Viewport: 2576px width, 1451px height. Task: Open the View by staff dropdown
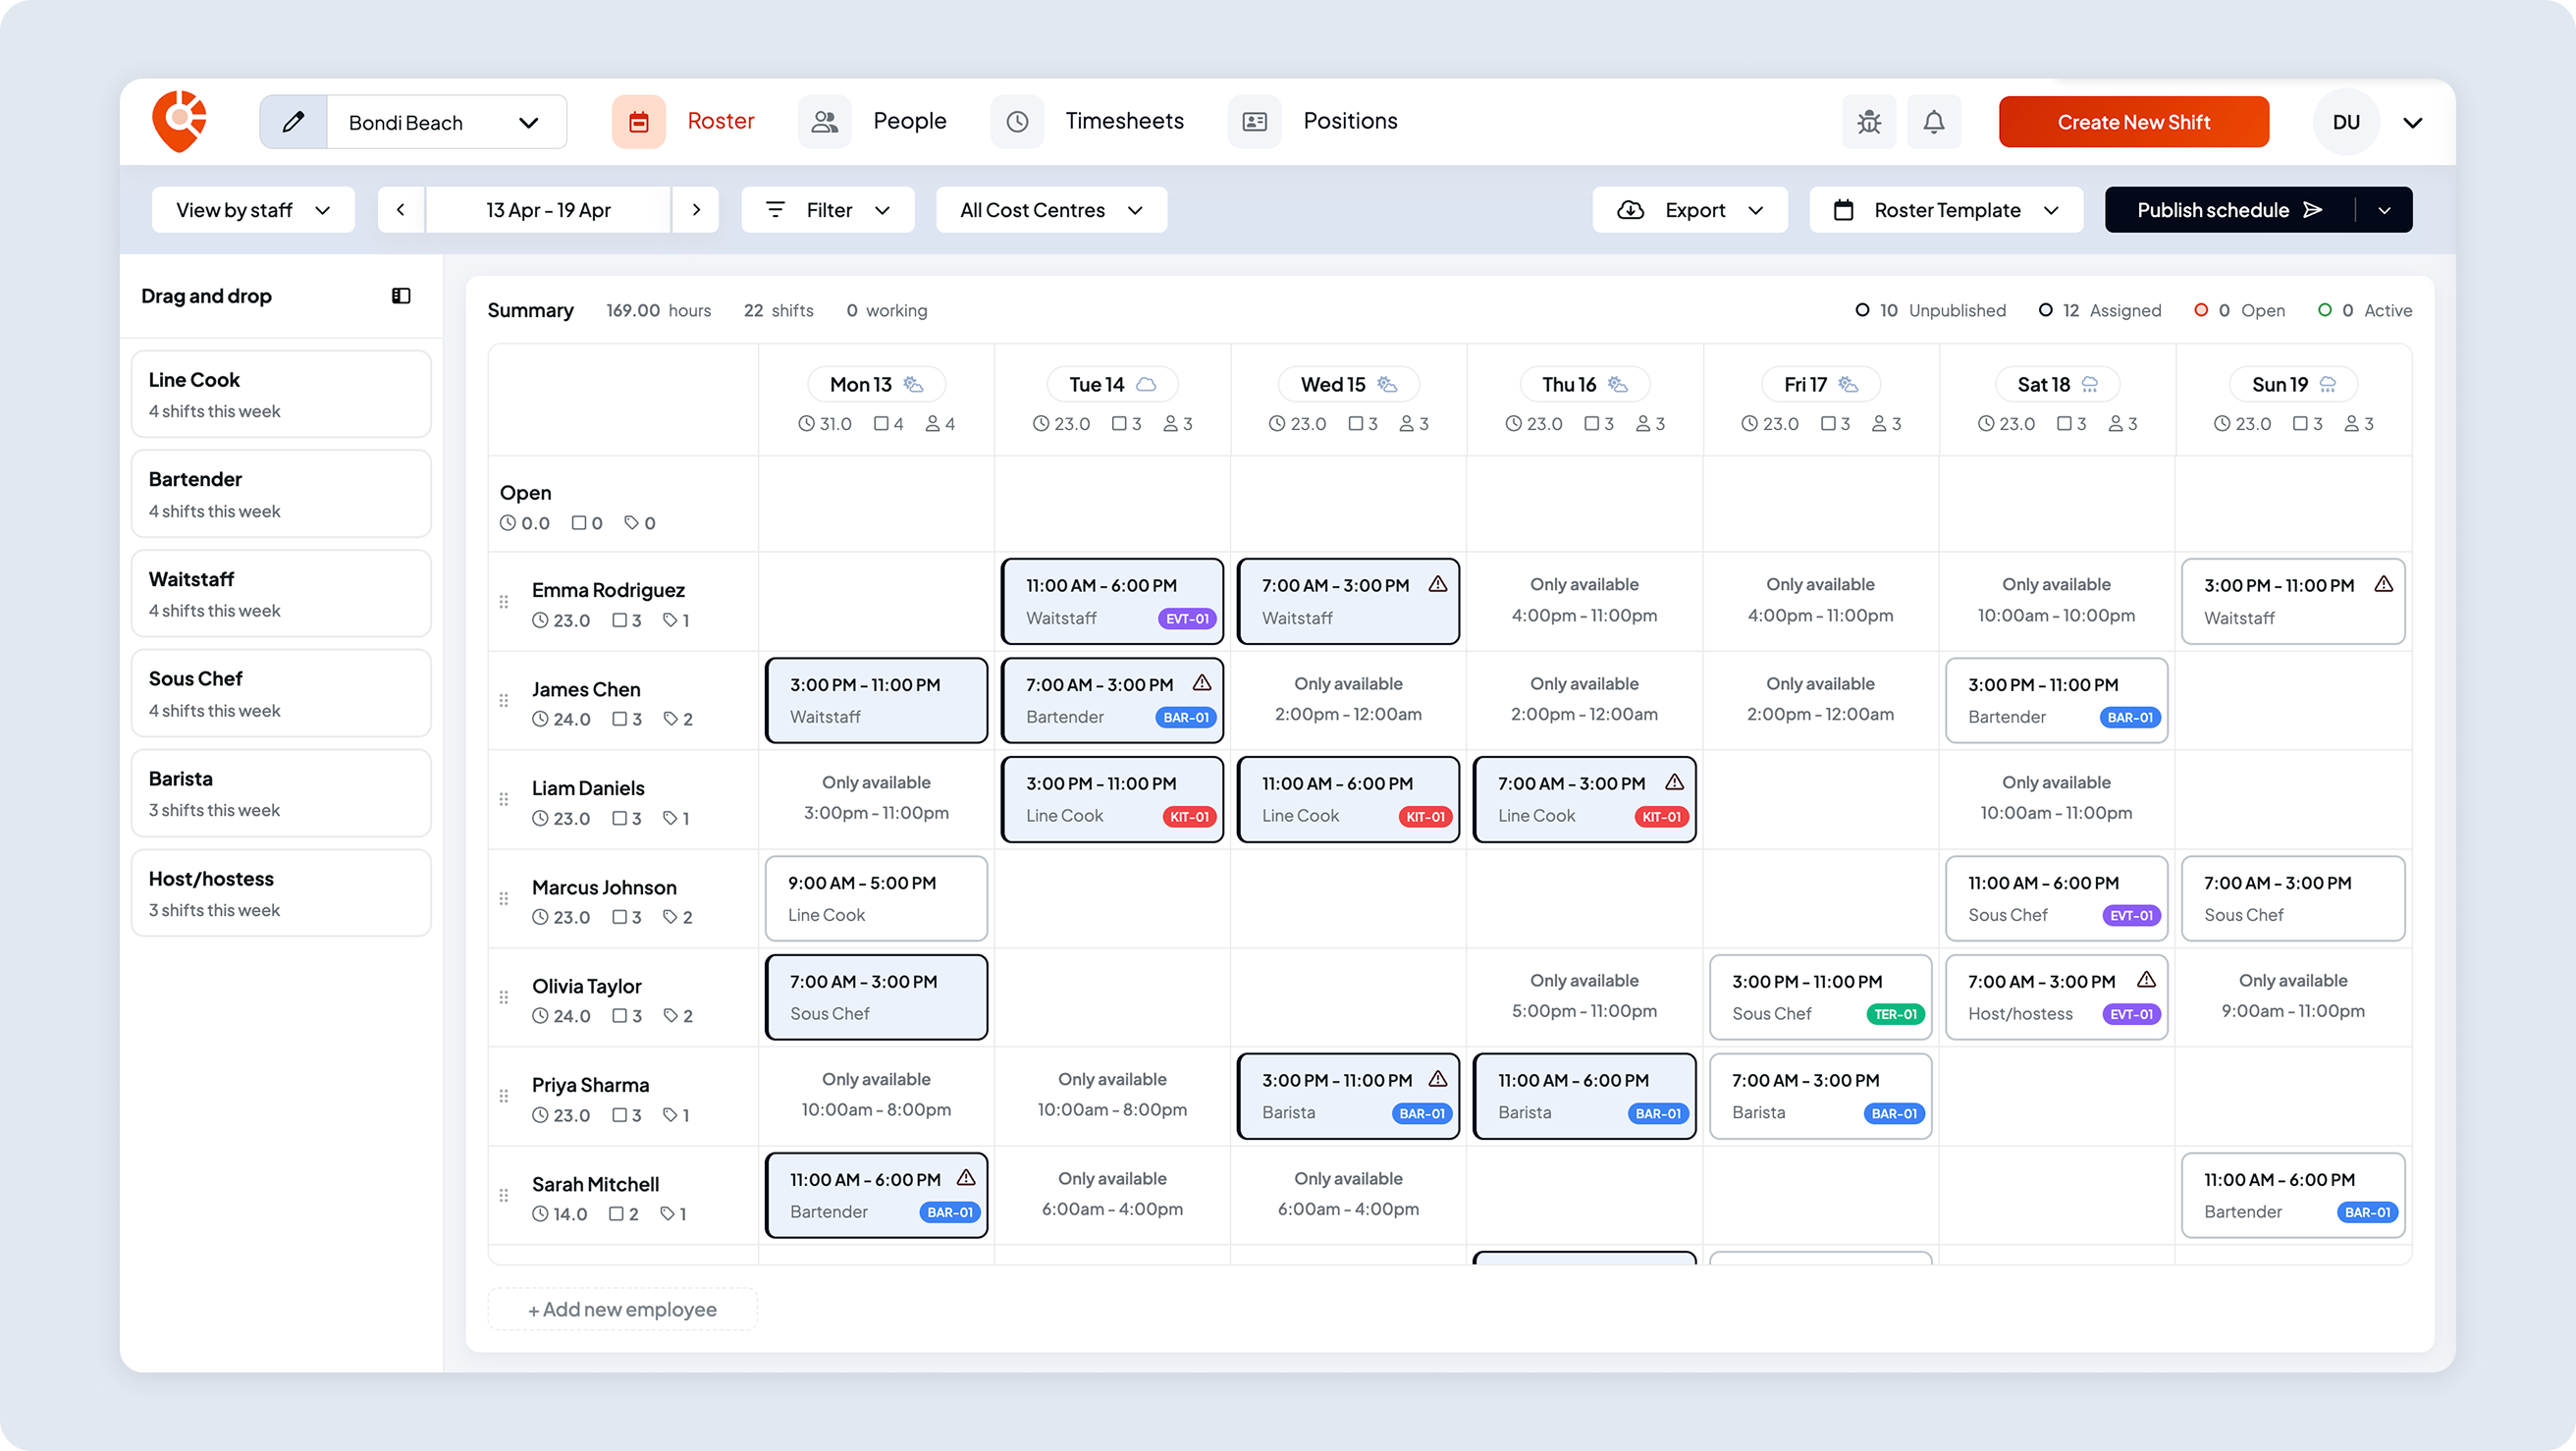point(253,209)
